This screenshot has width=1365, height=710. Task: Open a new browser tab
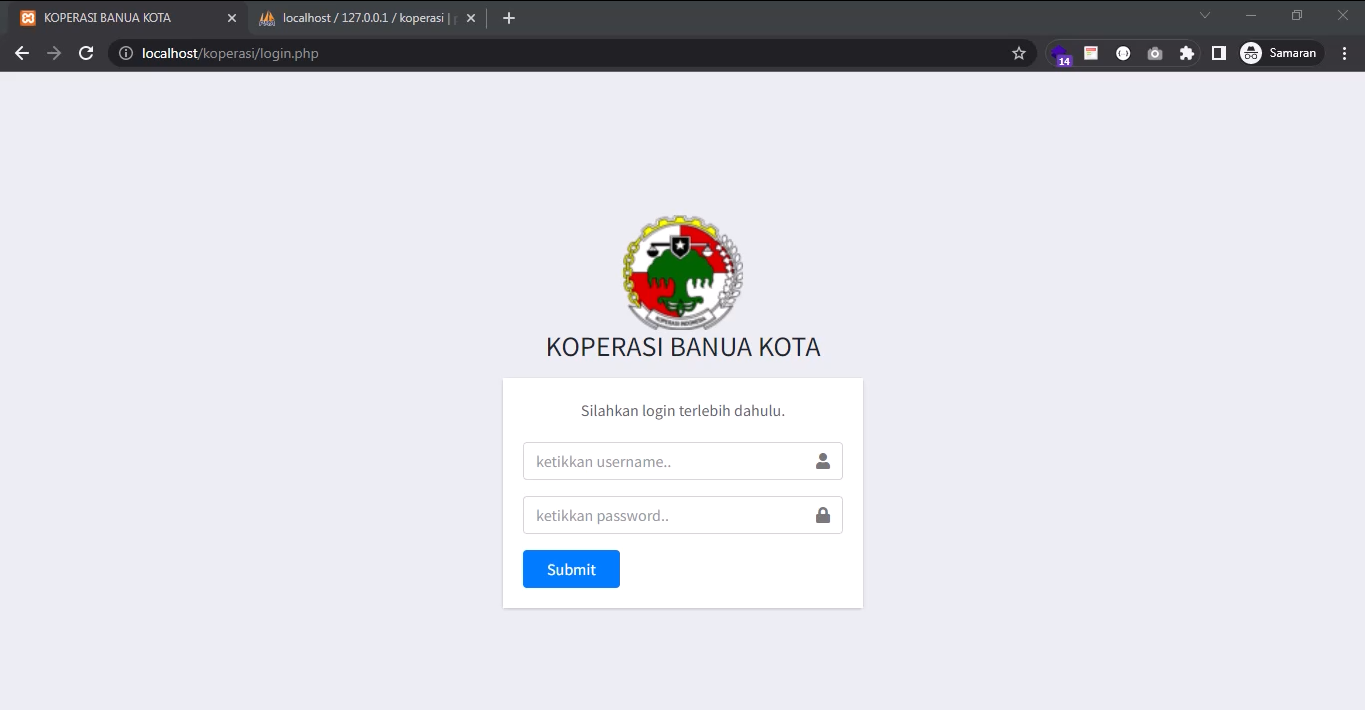click(x=509, y=18)
